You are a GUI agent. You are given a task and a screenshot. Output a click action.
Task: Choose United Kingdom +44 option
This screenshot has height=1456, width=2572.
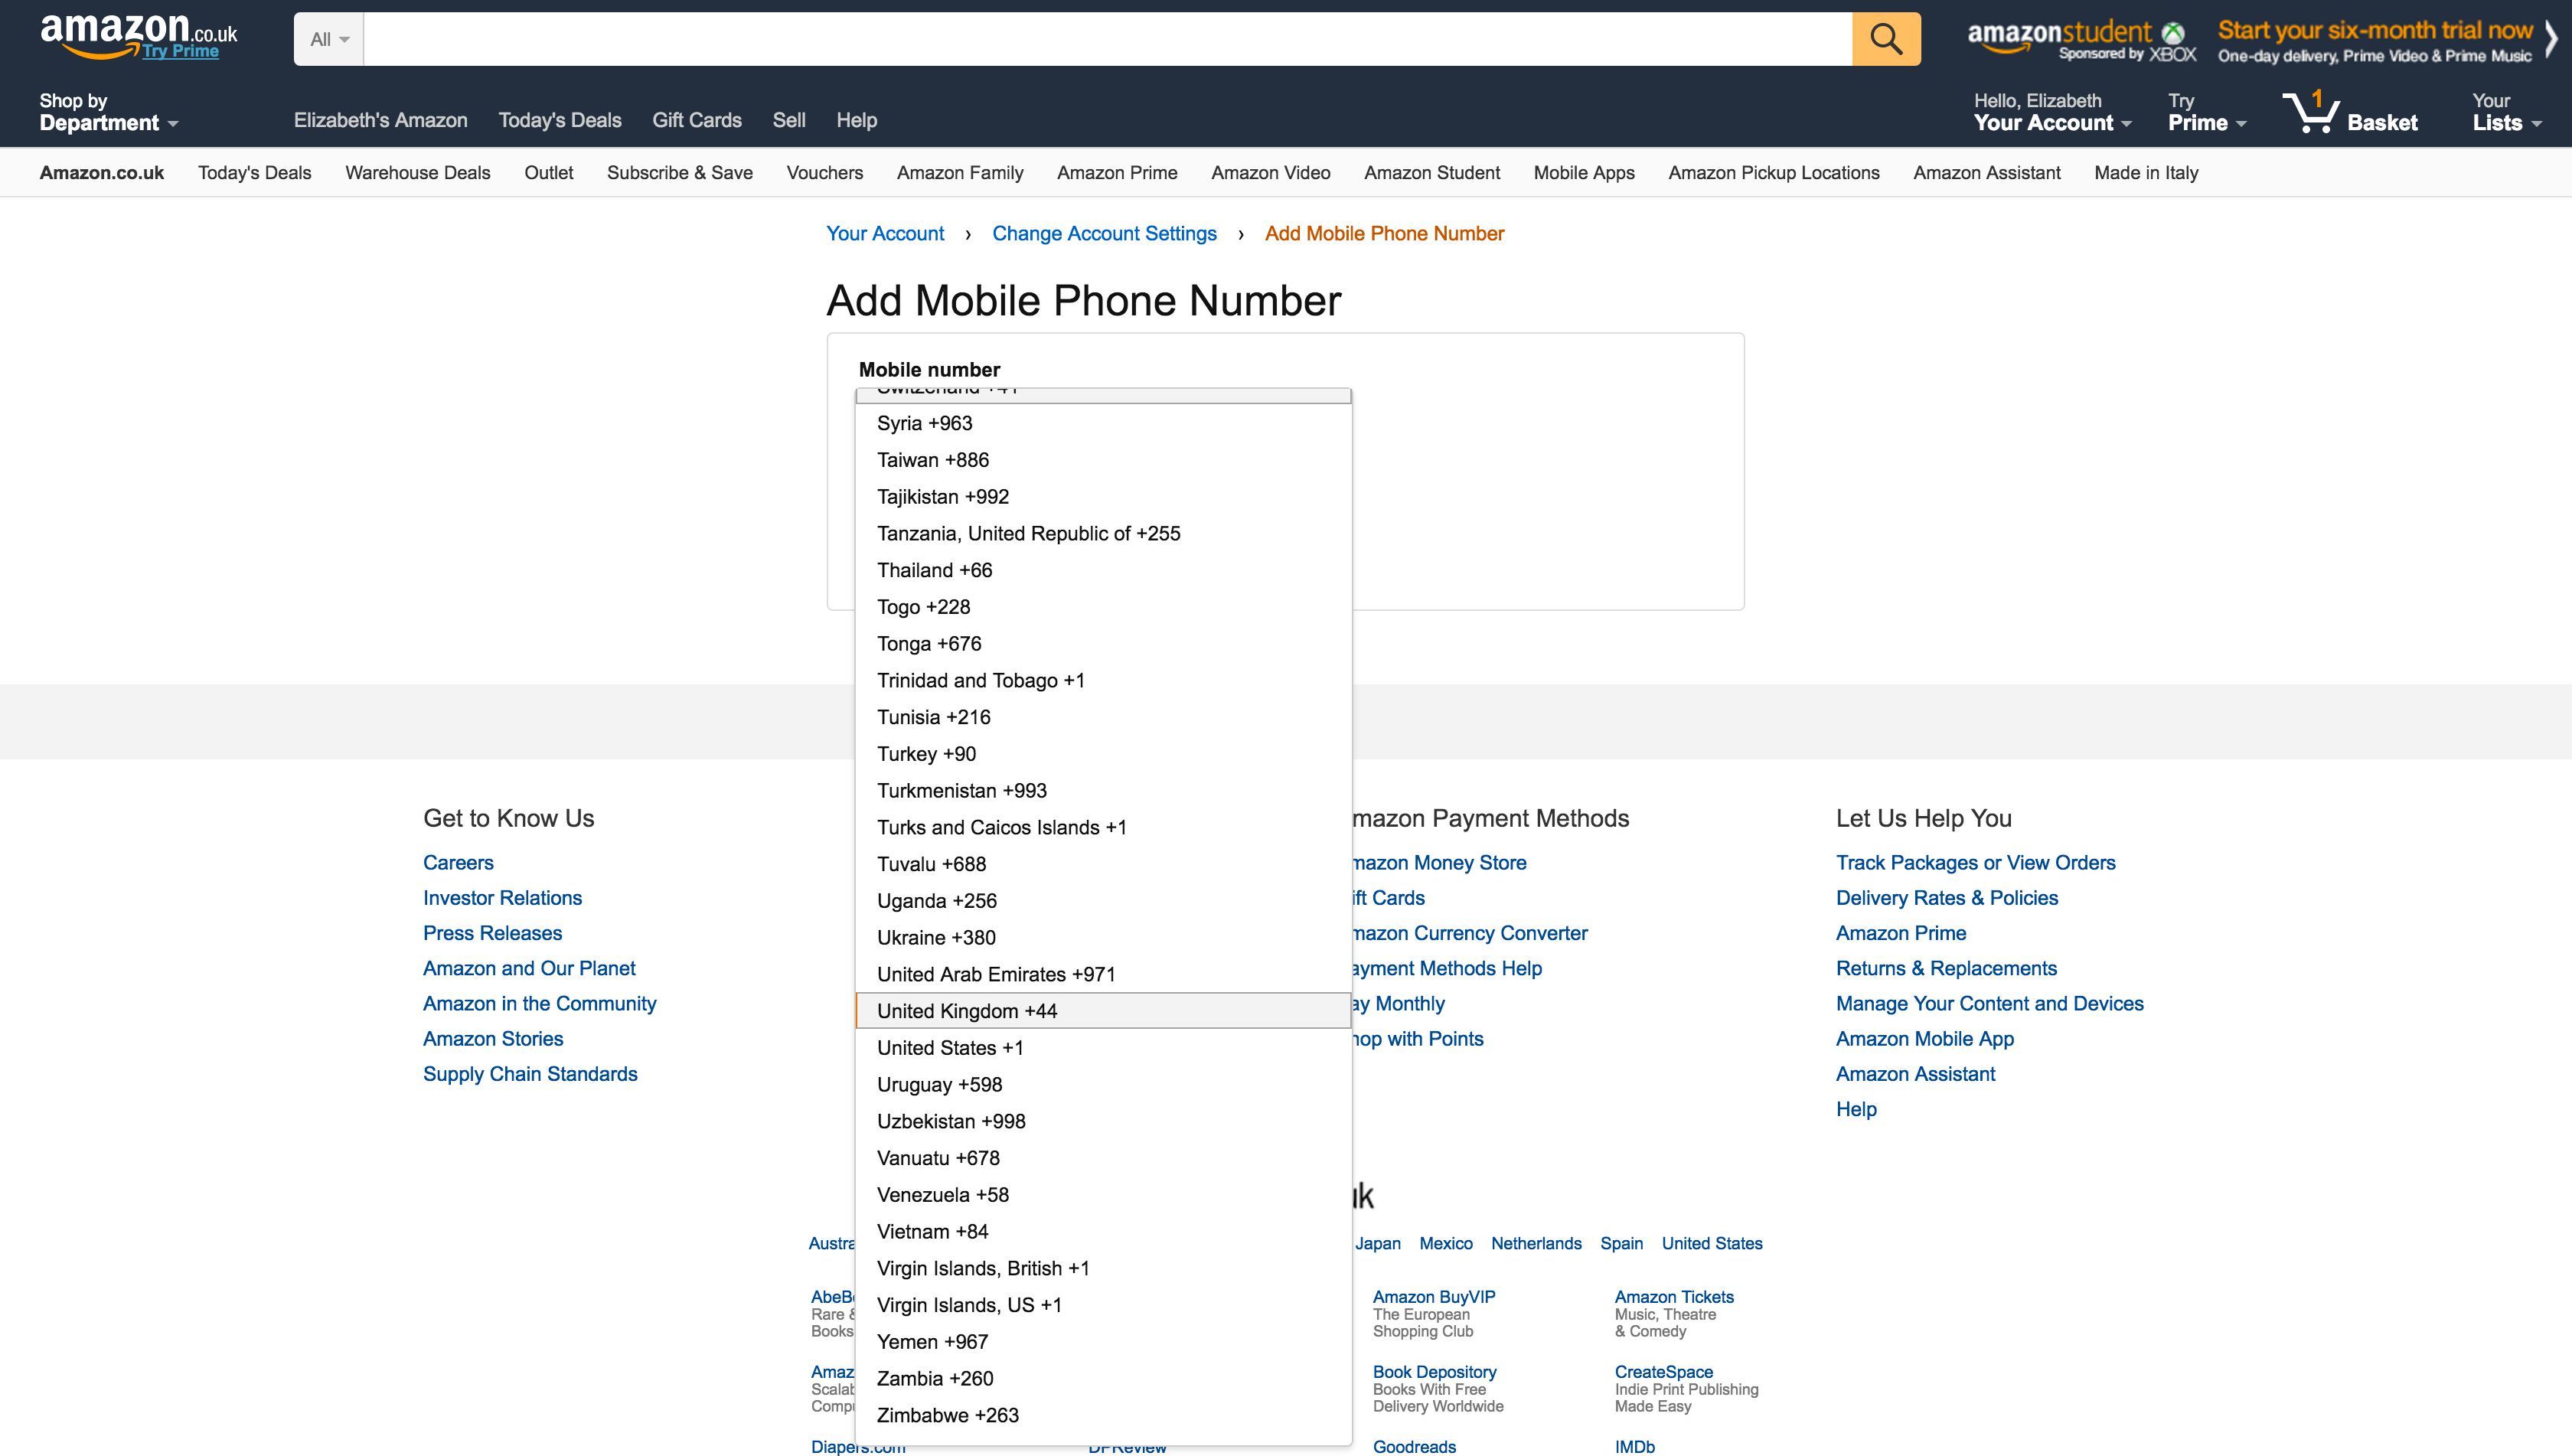tap(1103, 1010)
